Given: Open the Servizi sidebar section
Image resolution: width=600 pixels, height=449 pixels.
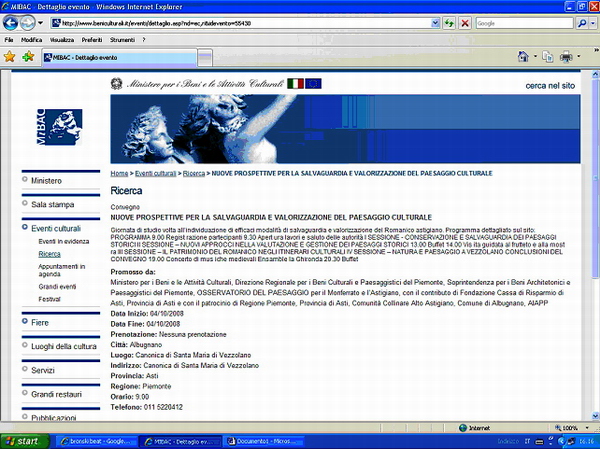Looking at the screenshot, I should click(x=43, y=370).
